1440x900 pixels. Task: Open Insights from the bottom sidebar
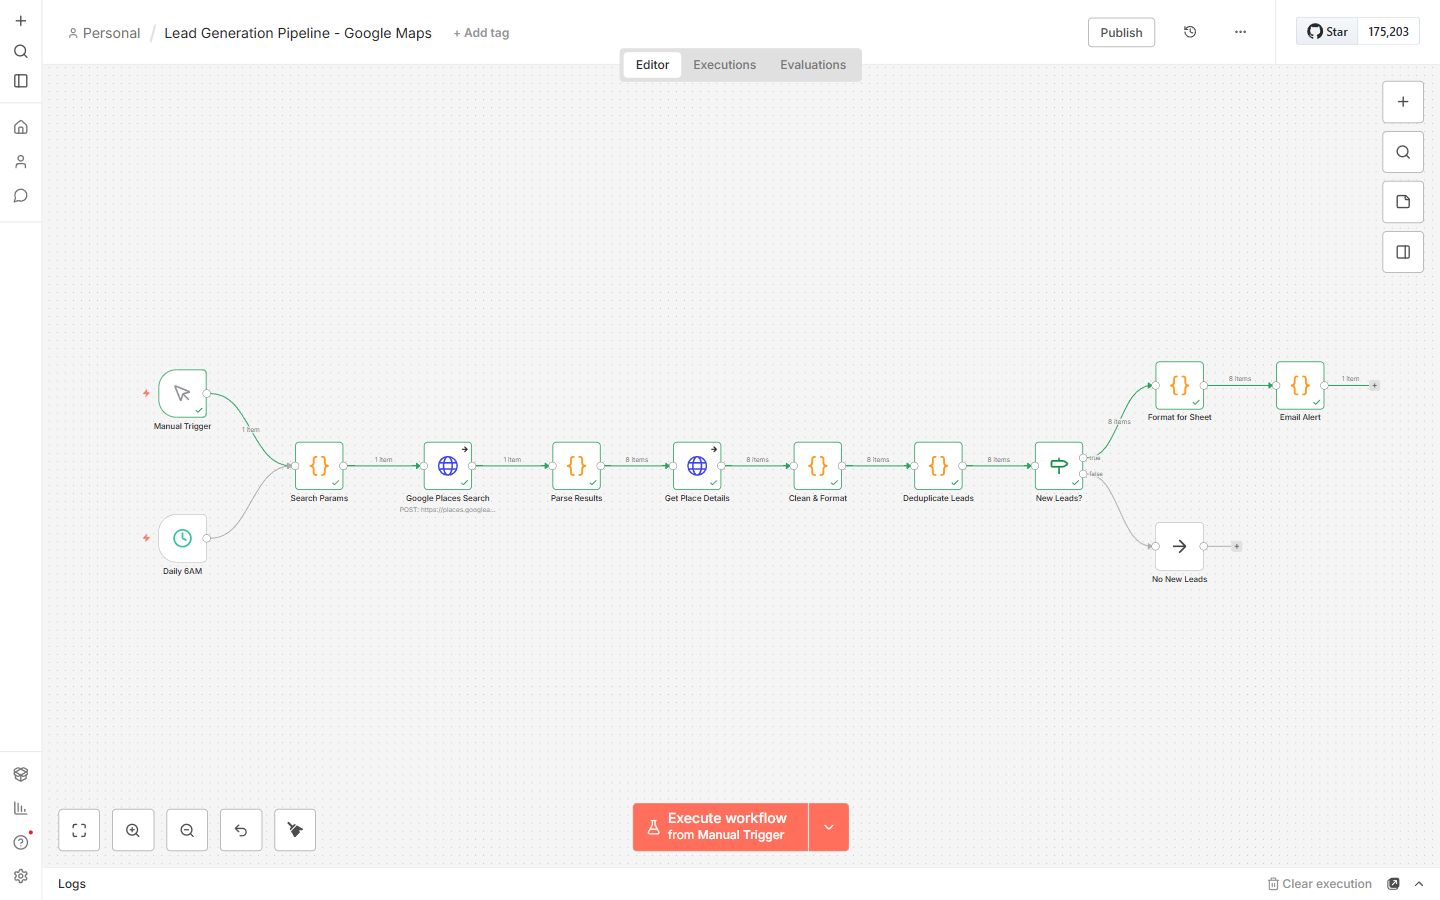tap(20, 807)
